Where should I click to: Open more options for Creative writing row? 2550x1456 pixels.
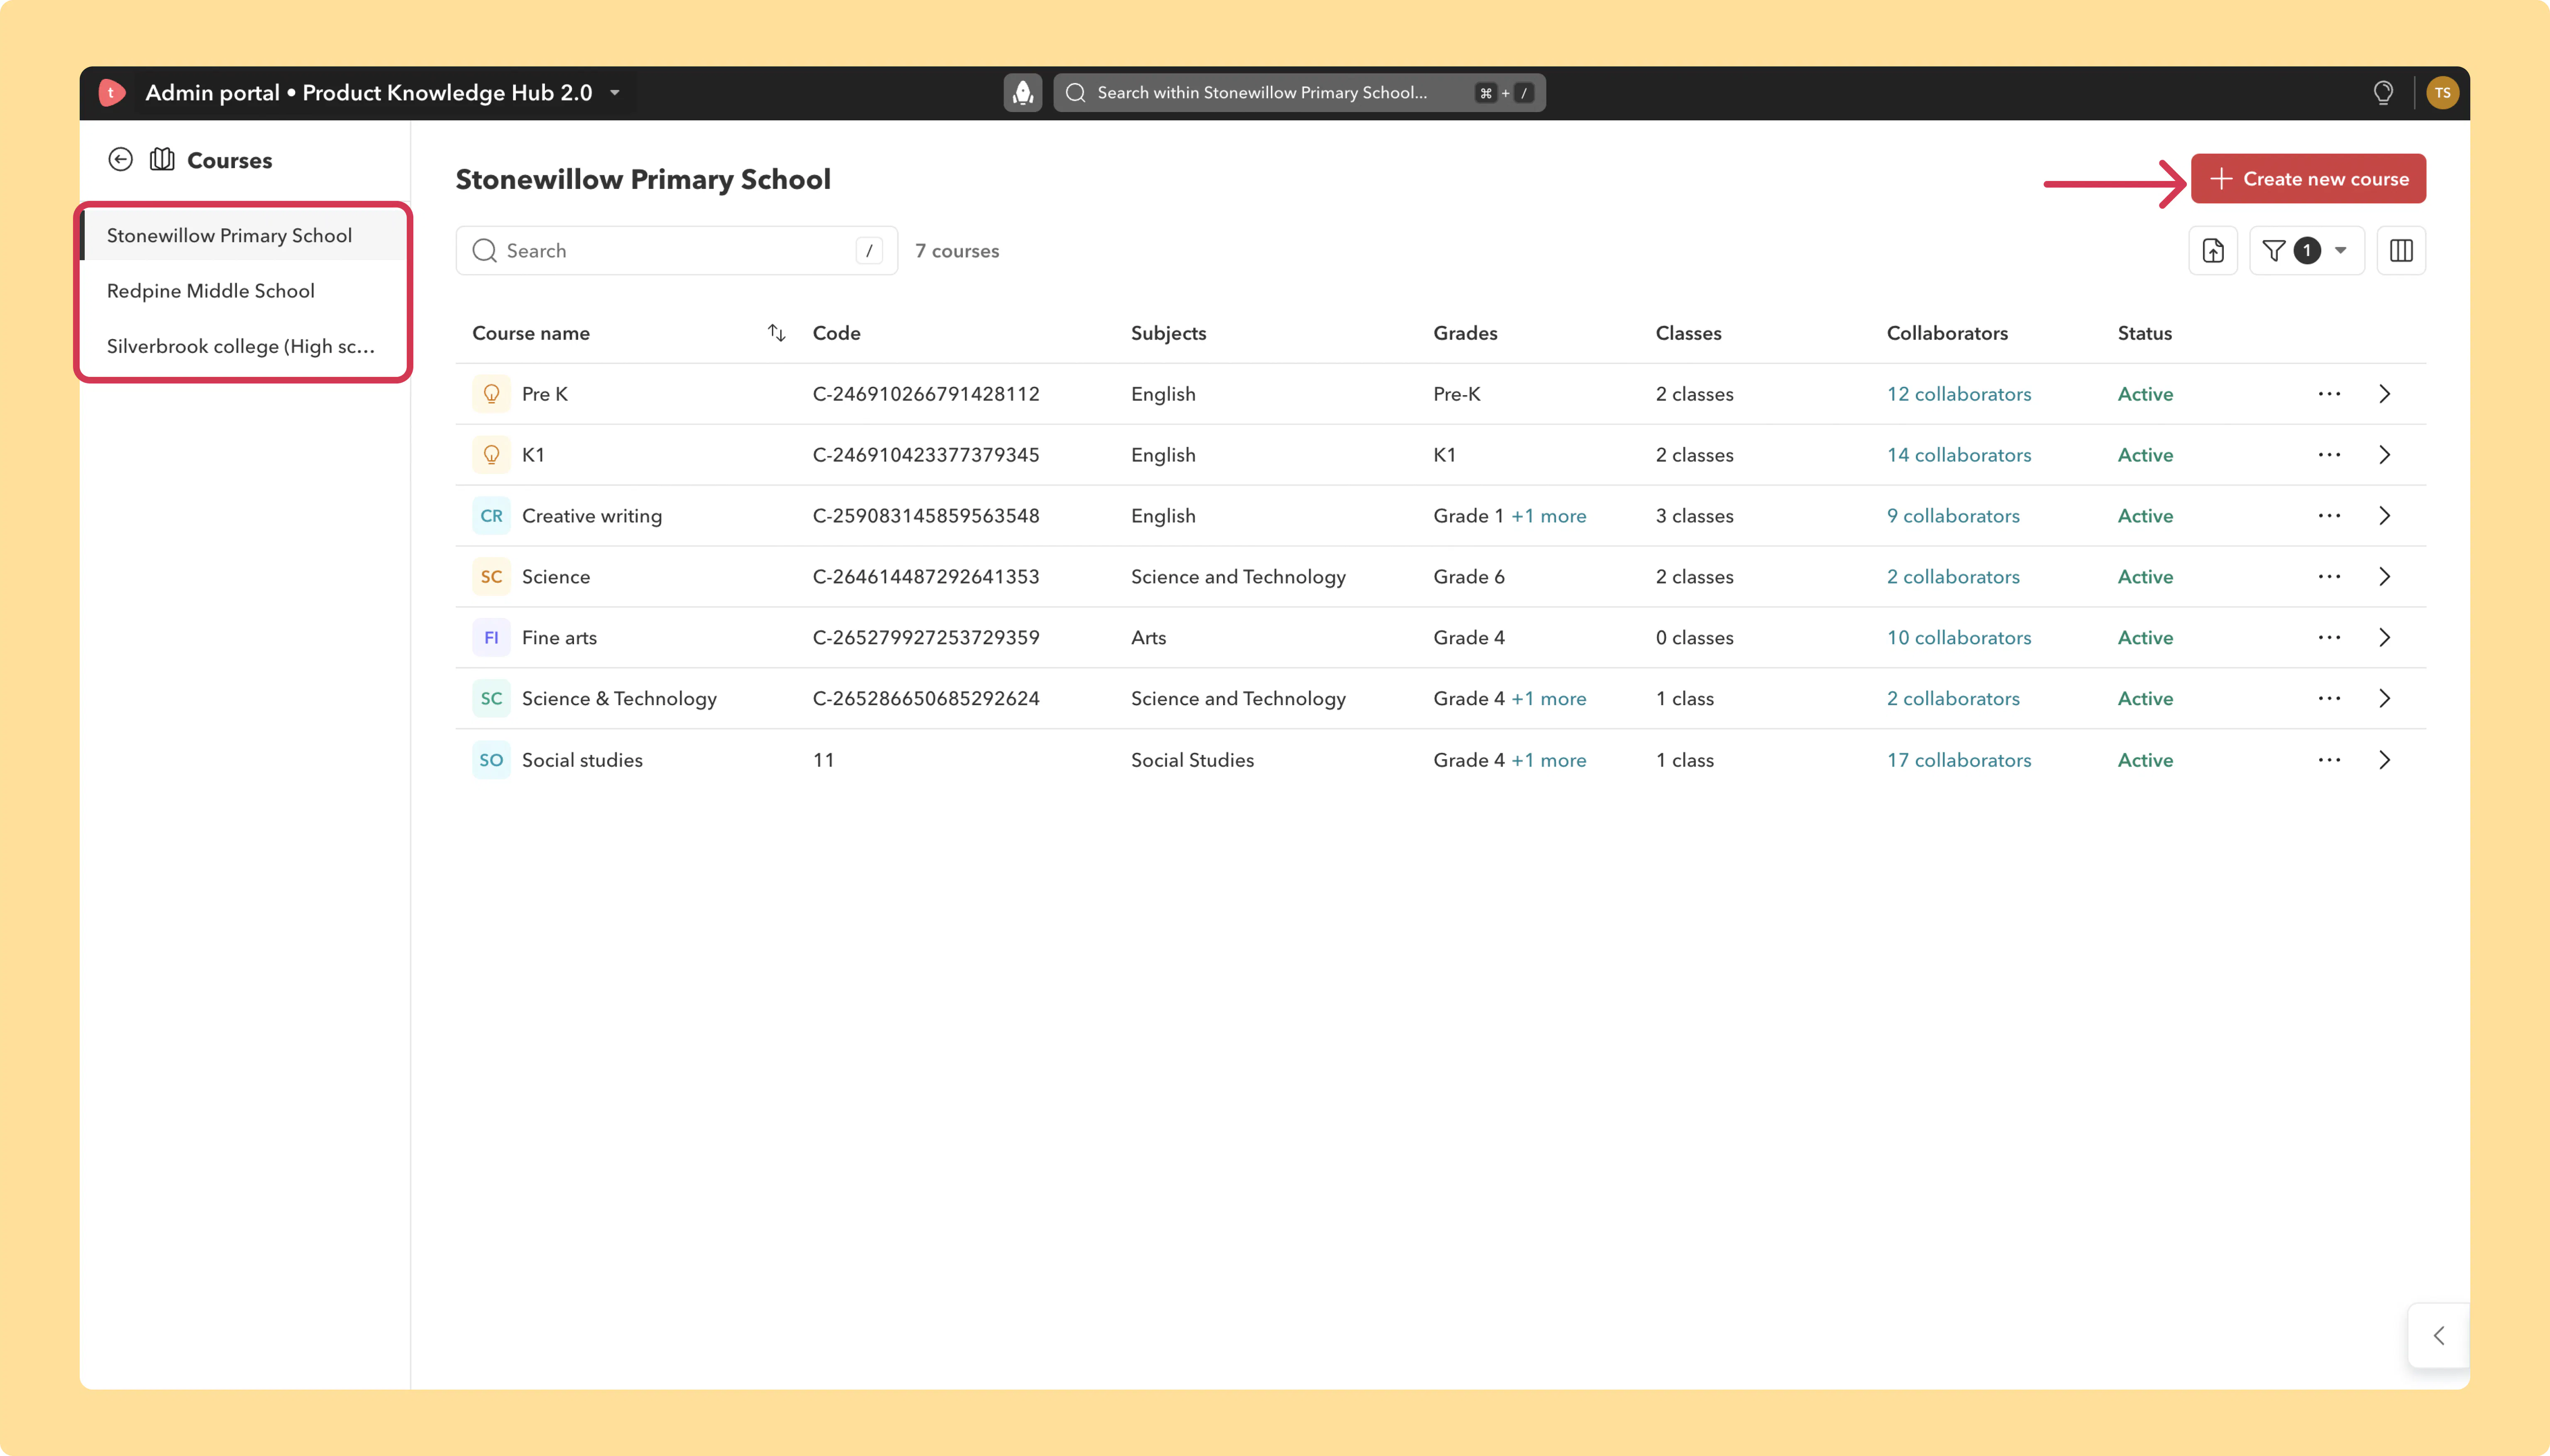point(2329,516)
